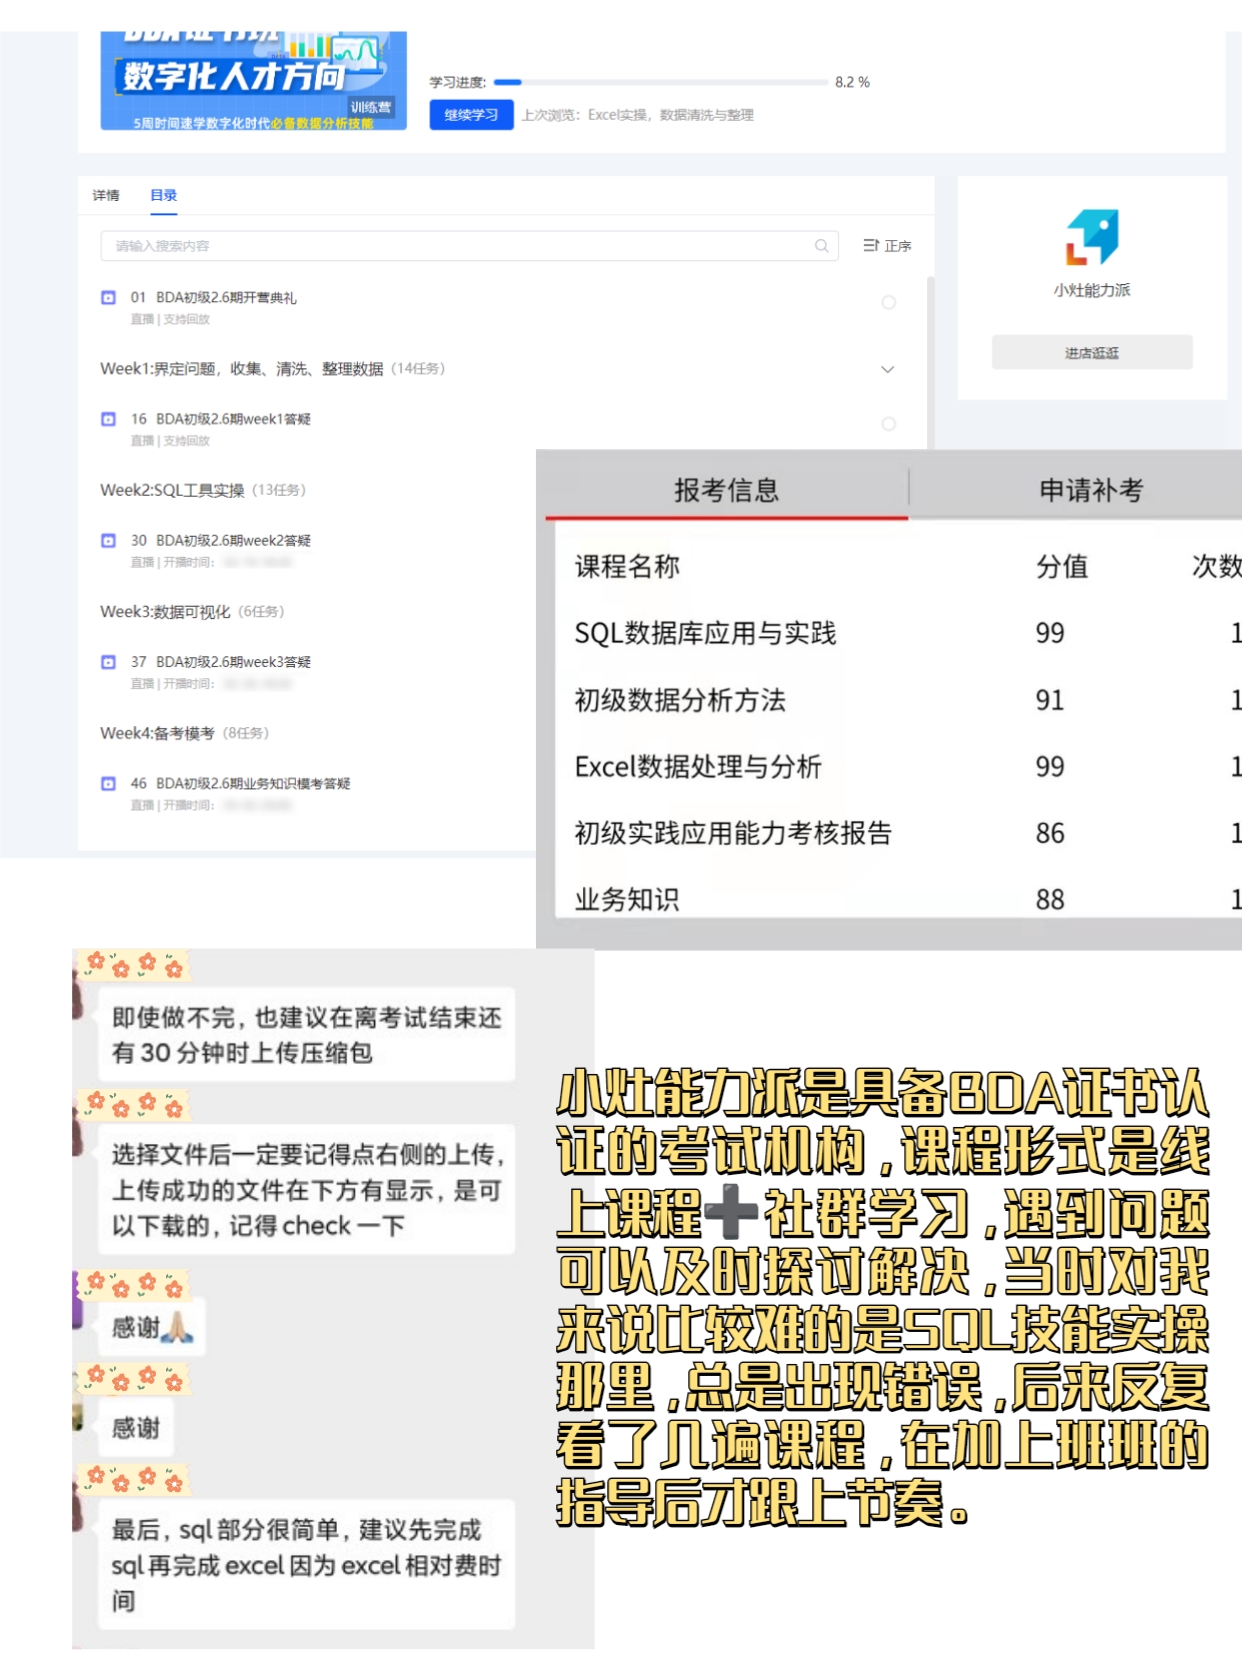Click the course list scrollbar

click(x=931, y=365)
